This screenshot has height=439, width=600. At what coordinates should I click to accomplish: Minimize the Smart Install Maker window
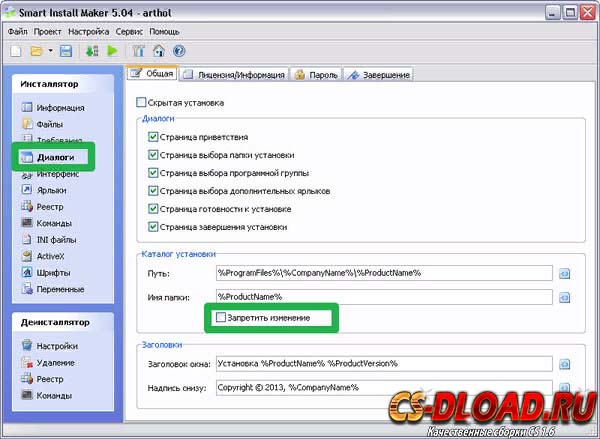[x=552, y=13]
